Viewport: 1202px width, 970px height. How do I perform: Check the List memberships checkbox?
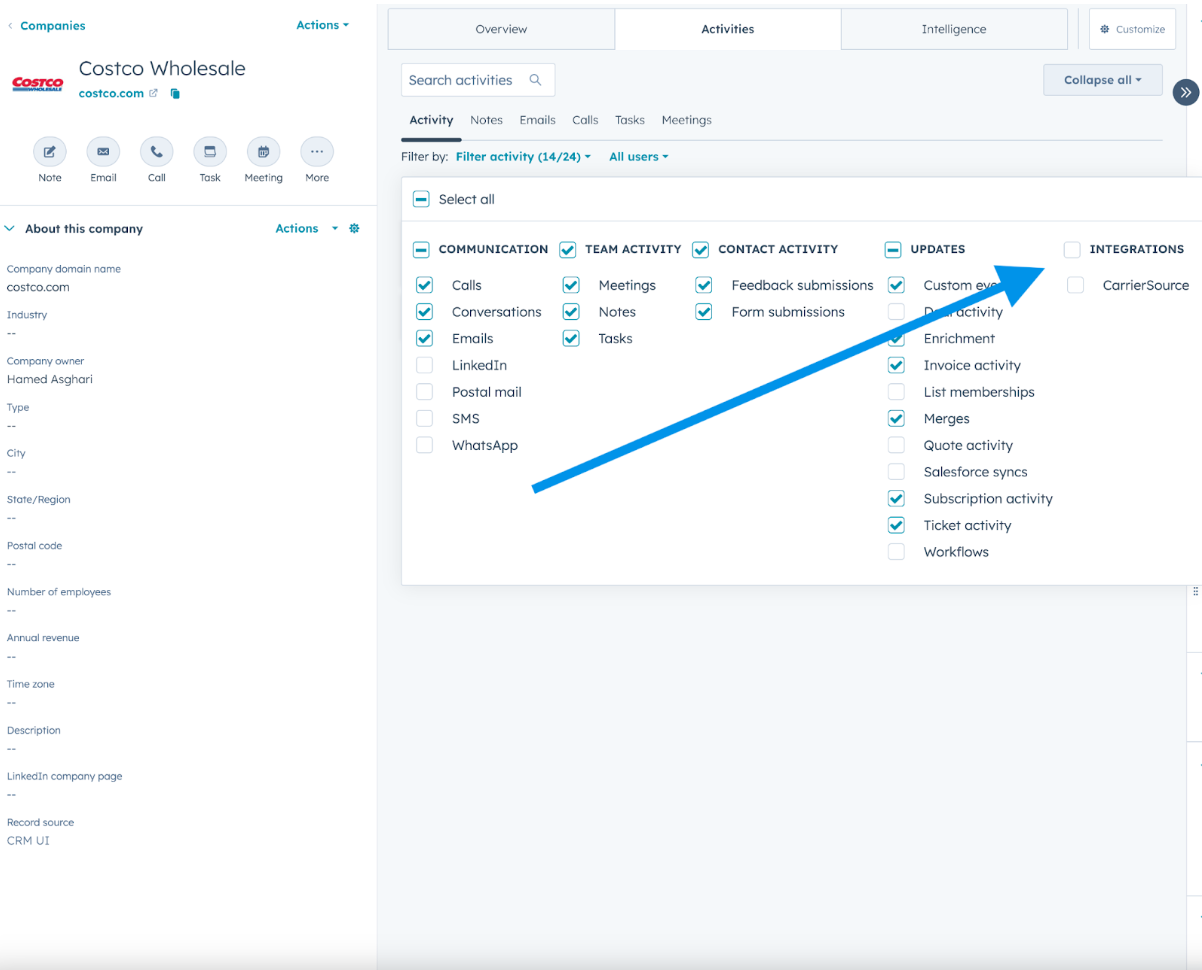(x=896, y=392)
